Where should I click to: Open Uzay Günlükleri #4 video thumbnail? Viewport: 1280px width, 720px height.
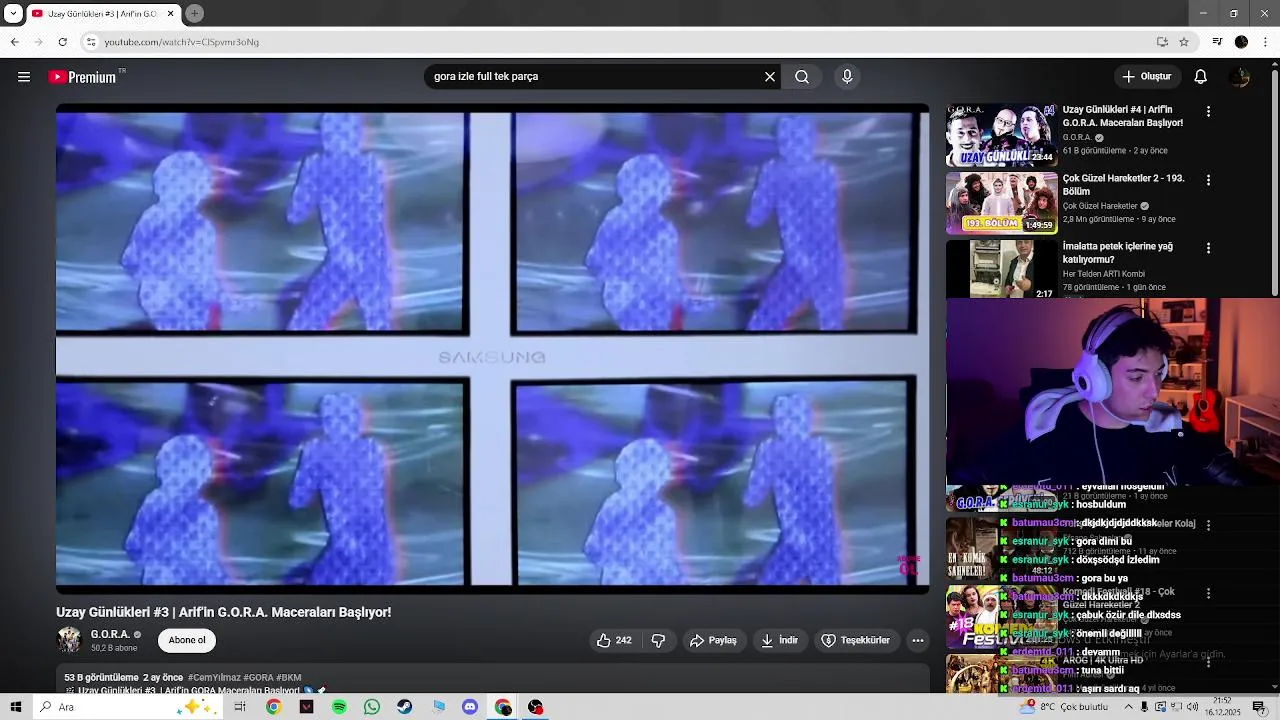point(1001,135)
